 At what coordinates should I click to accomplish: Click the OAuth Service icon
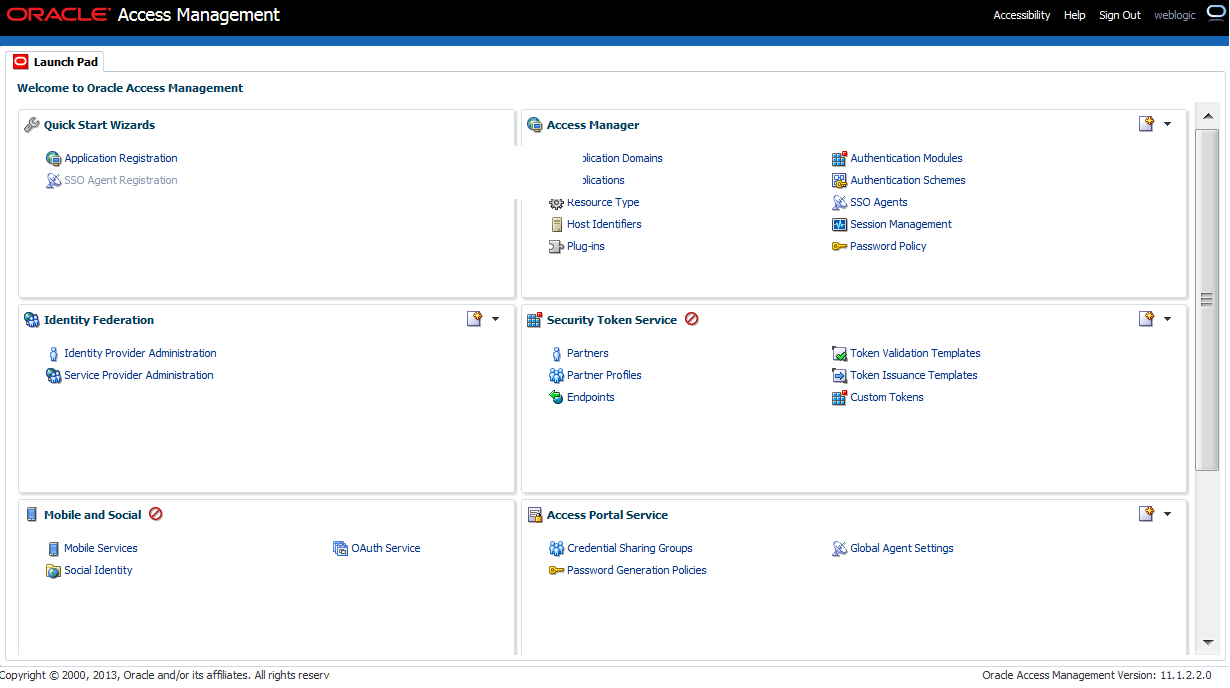tap(341, 549)
